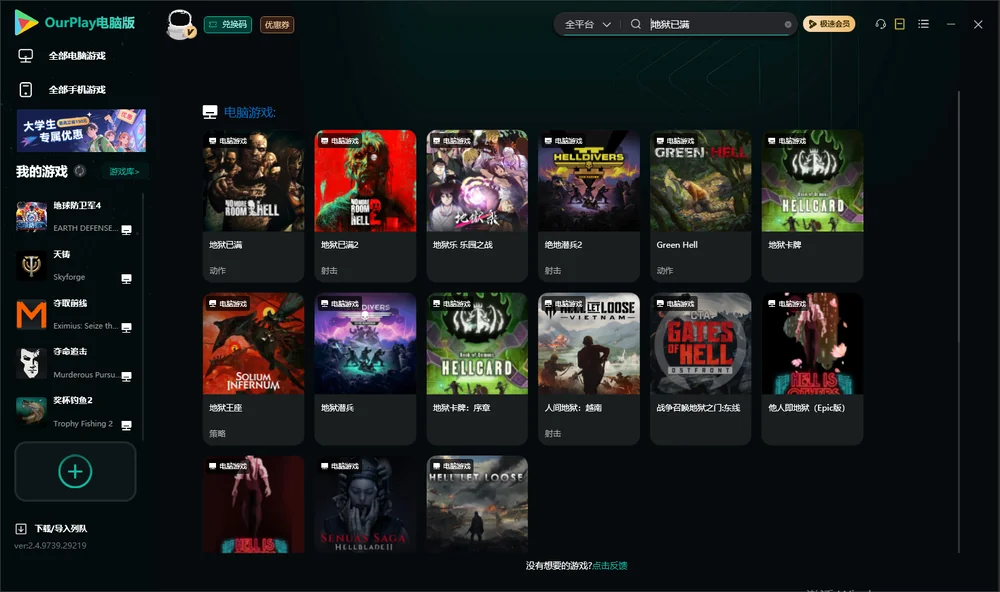This screenshot has width=1000, height=592.
Task: Open Hell Let Loose bottom card
Action: click(x=477, y=504)
